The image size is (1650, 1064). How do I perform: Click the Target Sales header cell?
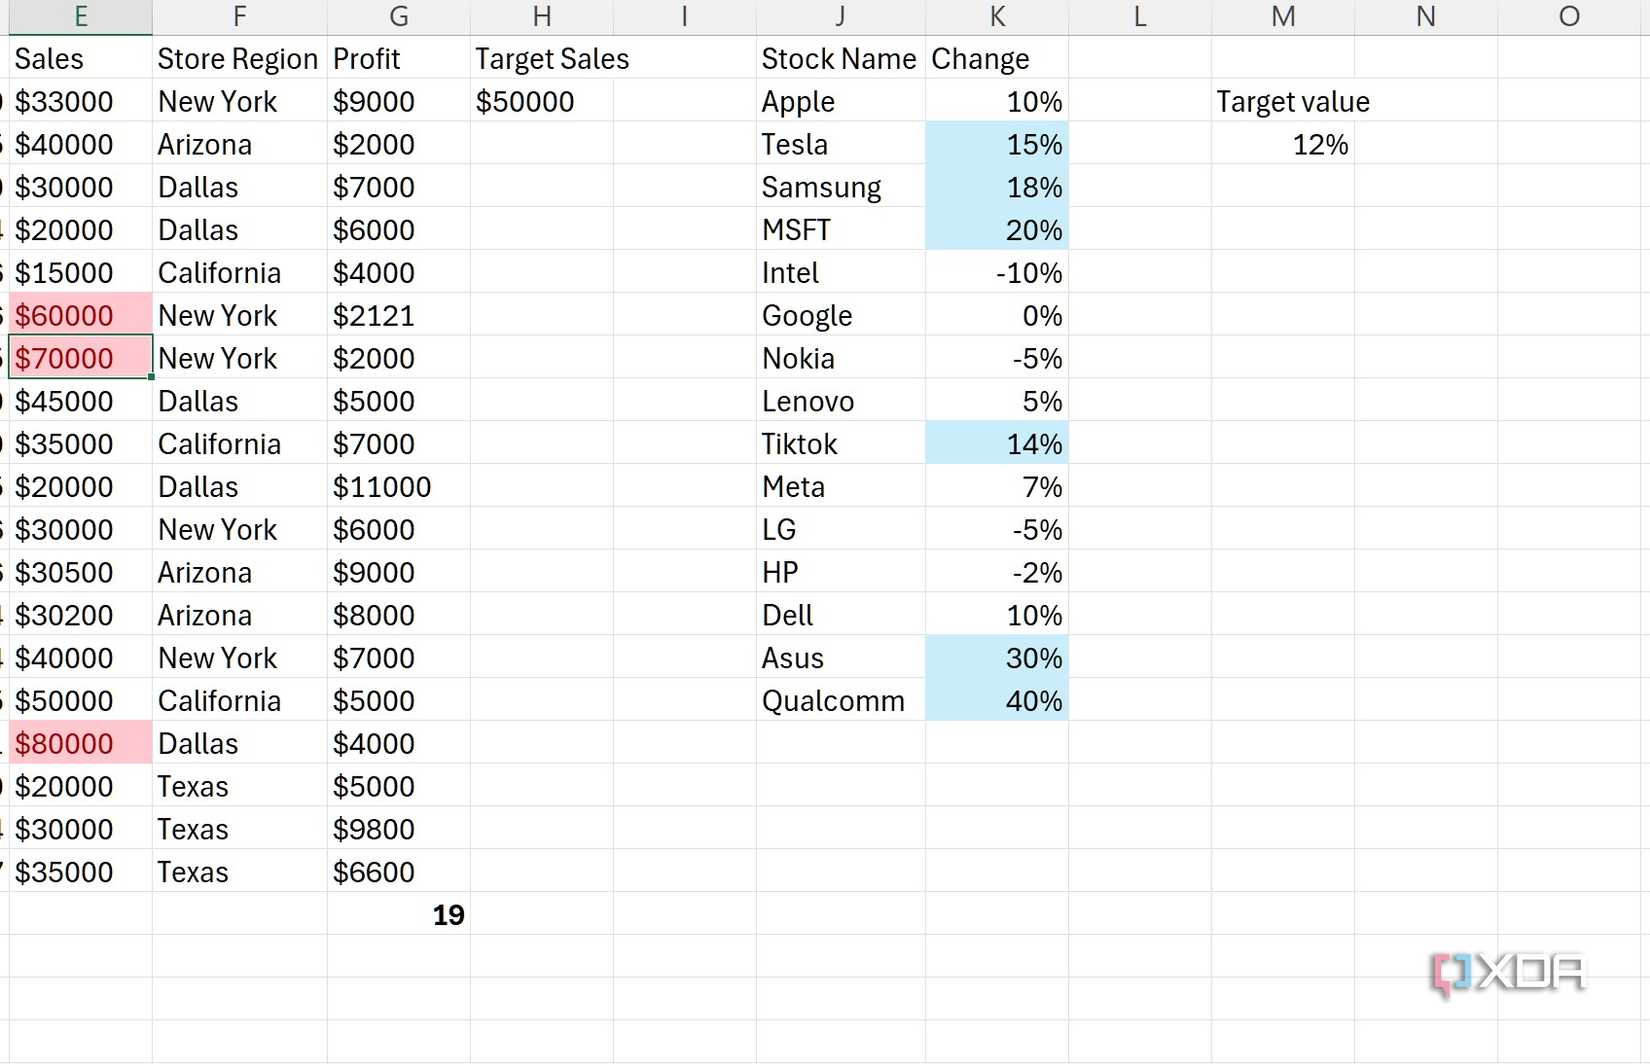(552, 58)
